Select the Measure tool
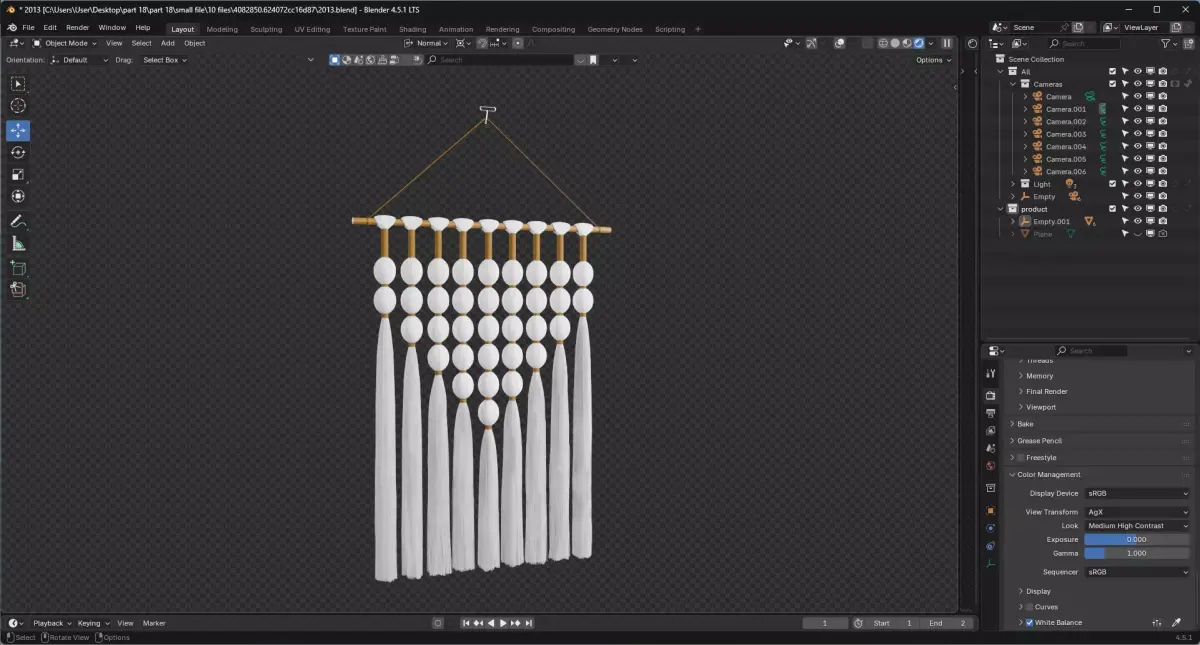This screenshot has height=645, width=1200. tap(18, 243)
